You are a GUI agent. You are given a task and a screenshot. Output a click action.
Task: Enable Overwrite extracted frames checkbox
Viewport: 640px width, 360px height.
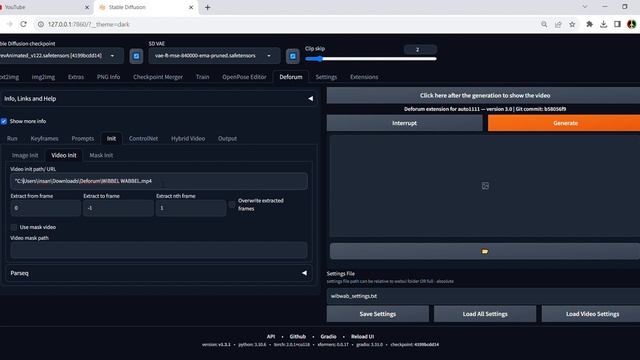[232, 204]
